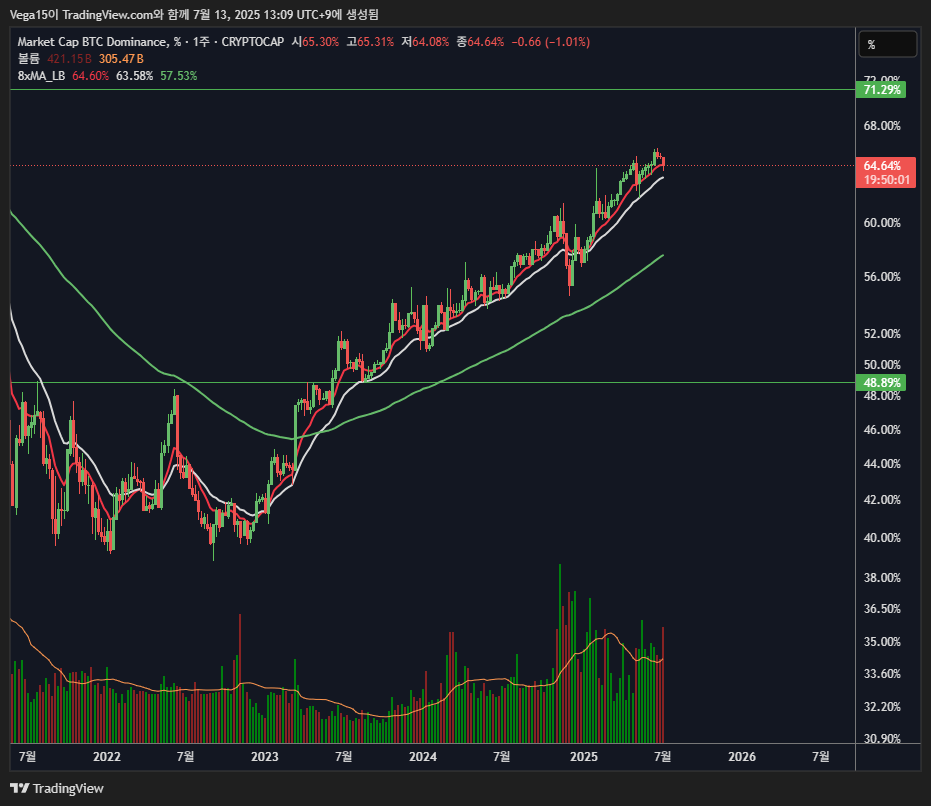Click the 2022 time axis label

107,757
